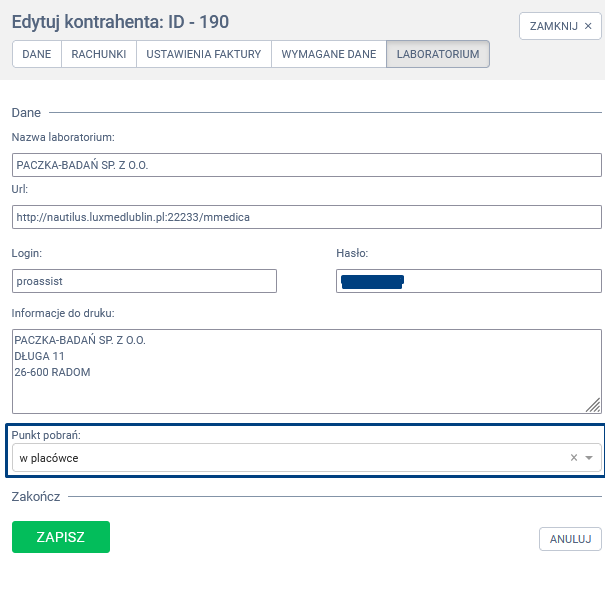Open the RACHUNKI tab
Image resolution: width=605 pixels, height=597 pixels.
coord(99,54)
